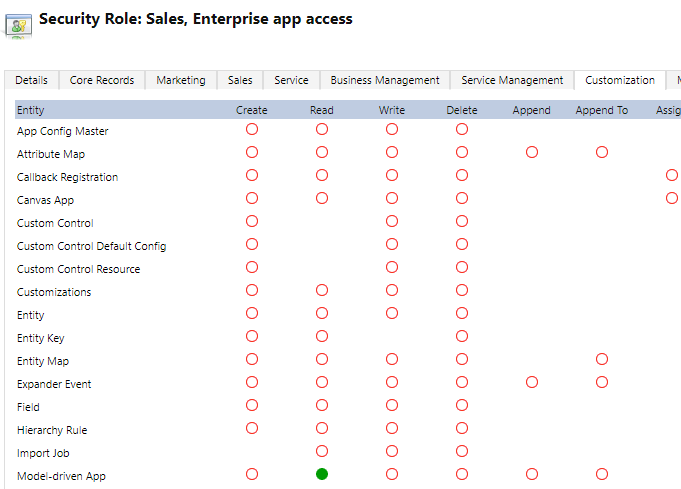
Task: Toggle Delete privilege for Entity Key
Action: 462,337
